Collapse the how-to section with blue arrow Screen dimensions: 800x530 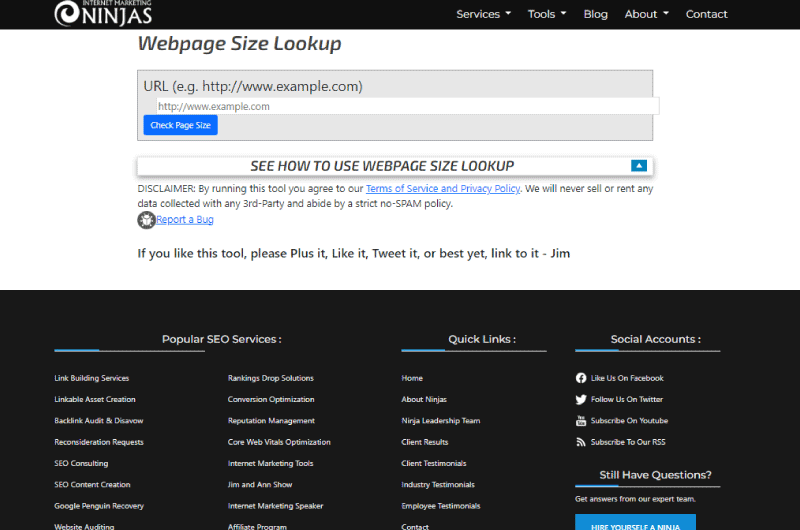coord(639,166)
